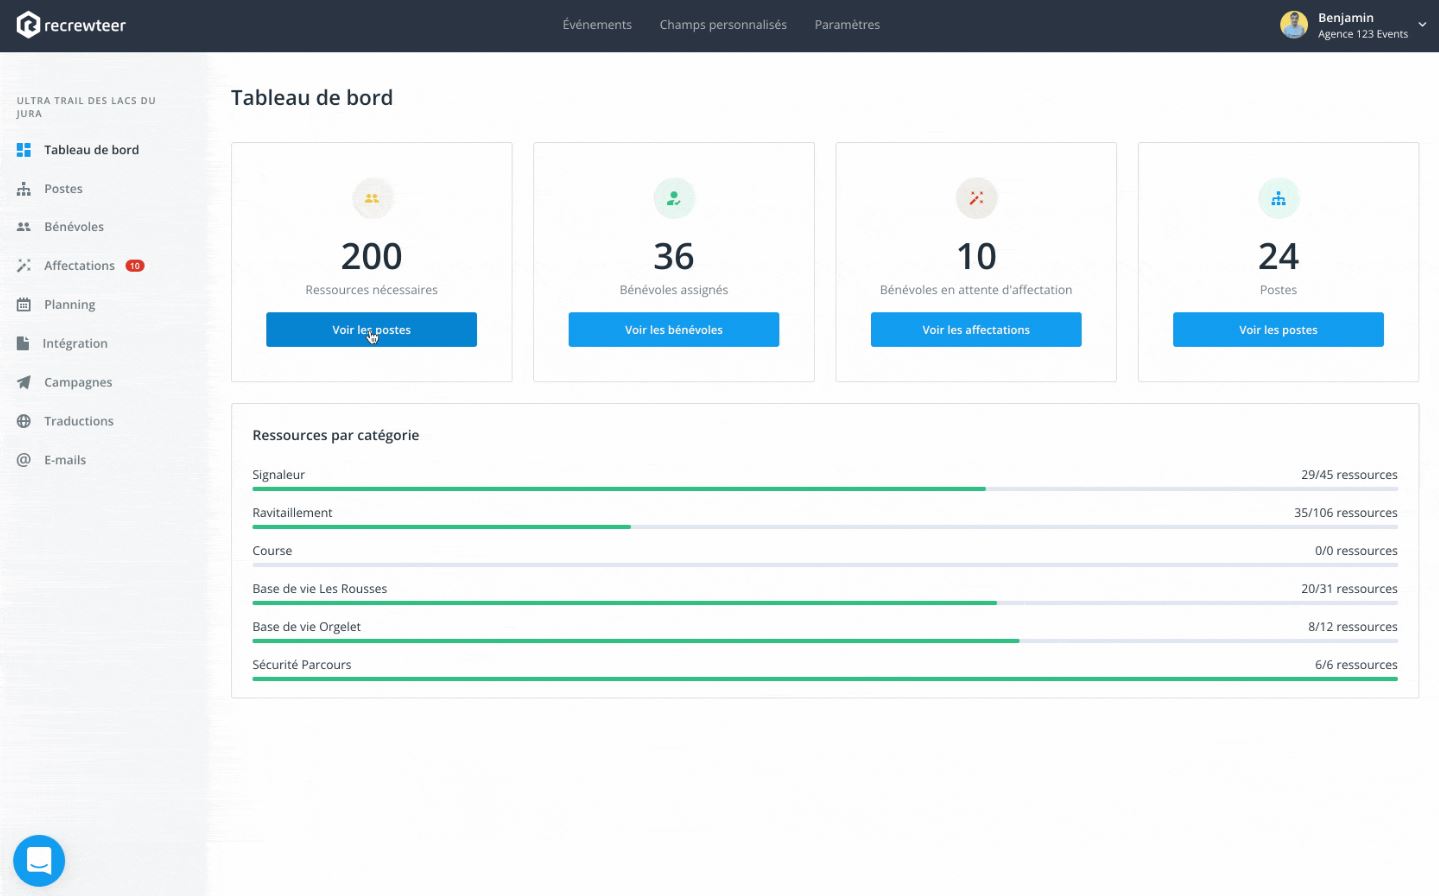Viewport: 1439px width, 896px height.
Task: Open E-mails in the sidebar
Action: (x=65, y=460)
